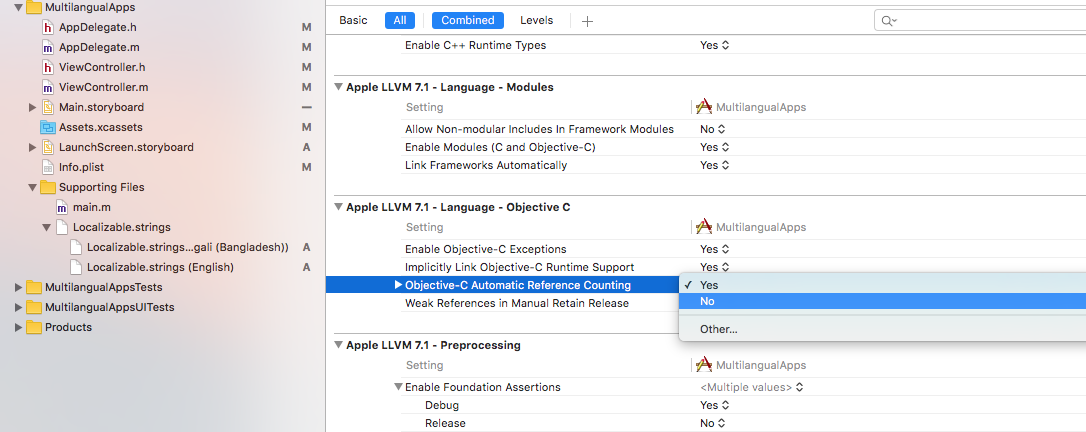
Task: Expand the MultilangualAppsUITests group
Action: pos(18,307)
